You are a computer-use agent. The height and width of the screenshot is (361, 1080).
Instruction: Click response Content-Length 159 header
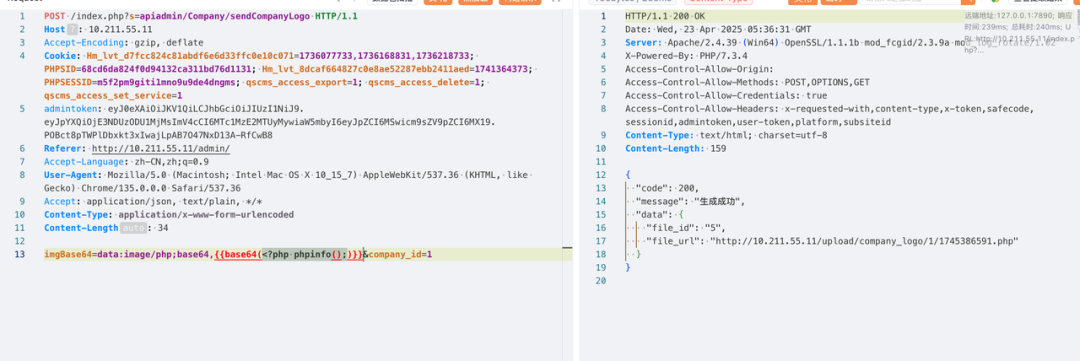(676, 149)
